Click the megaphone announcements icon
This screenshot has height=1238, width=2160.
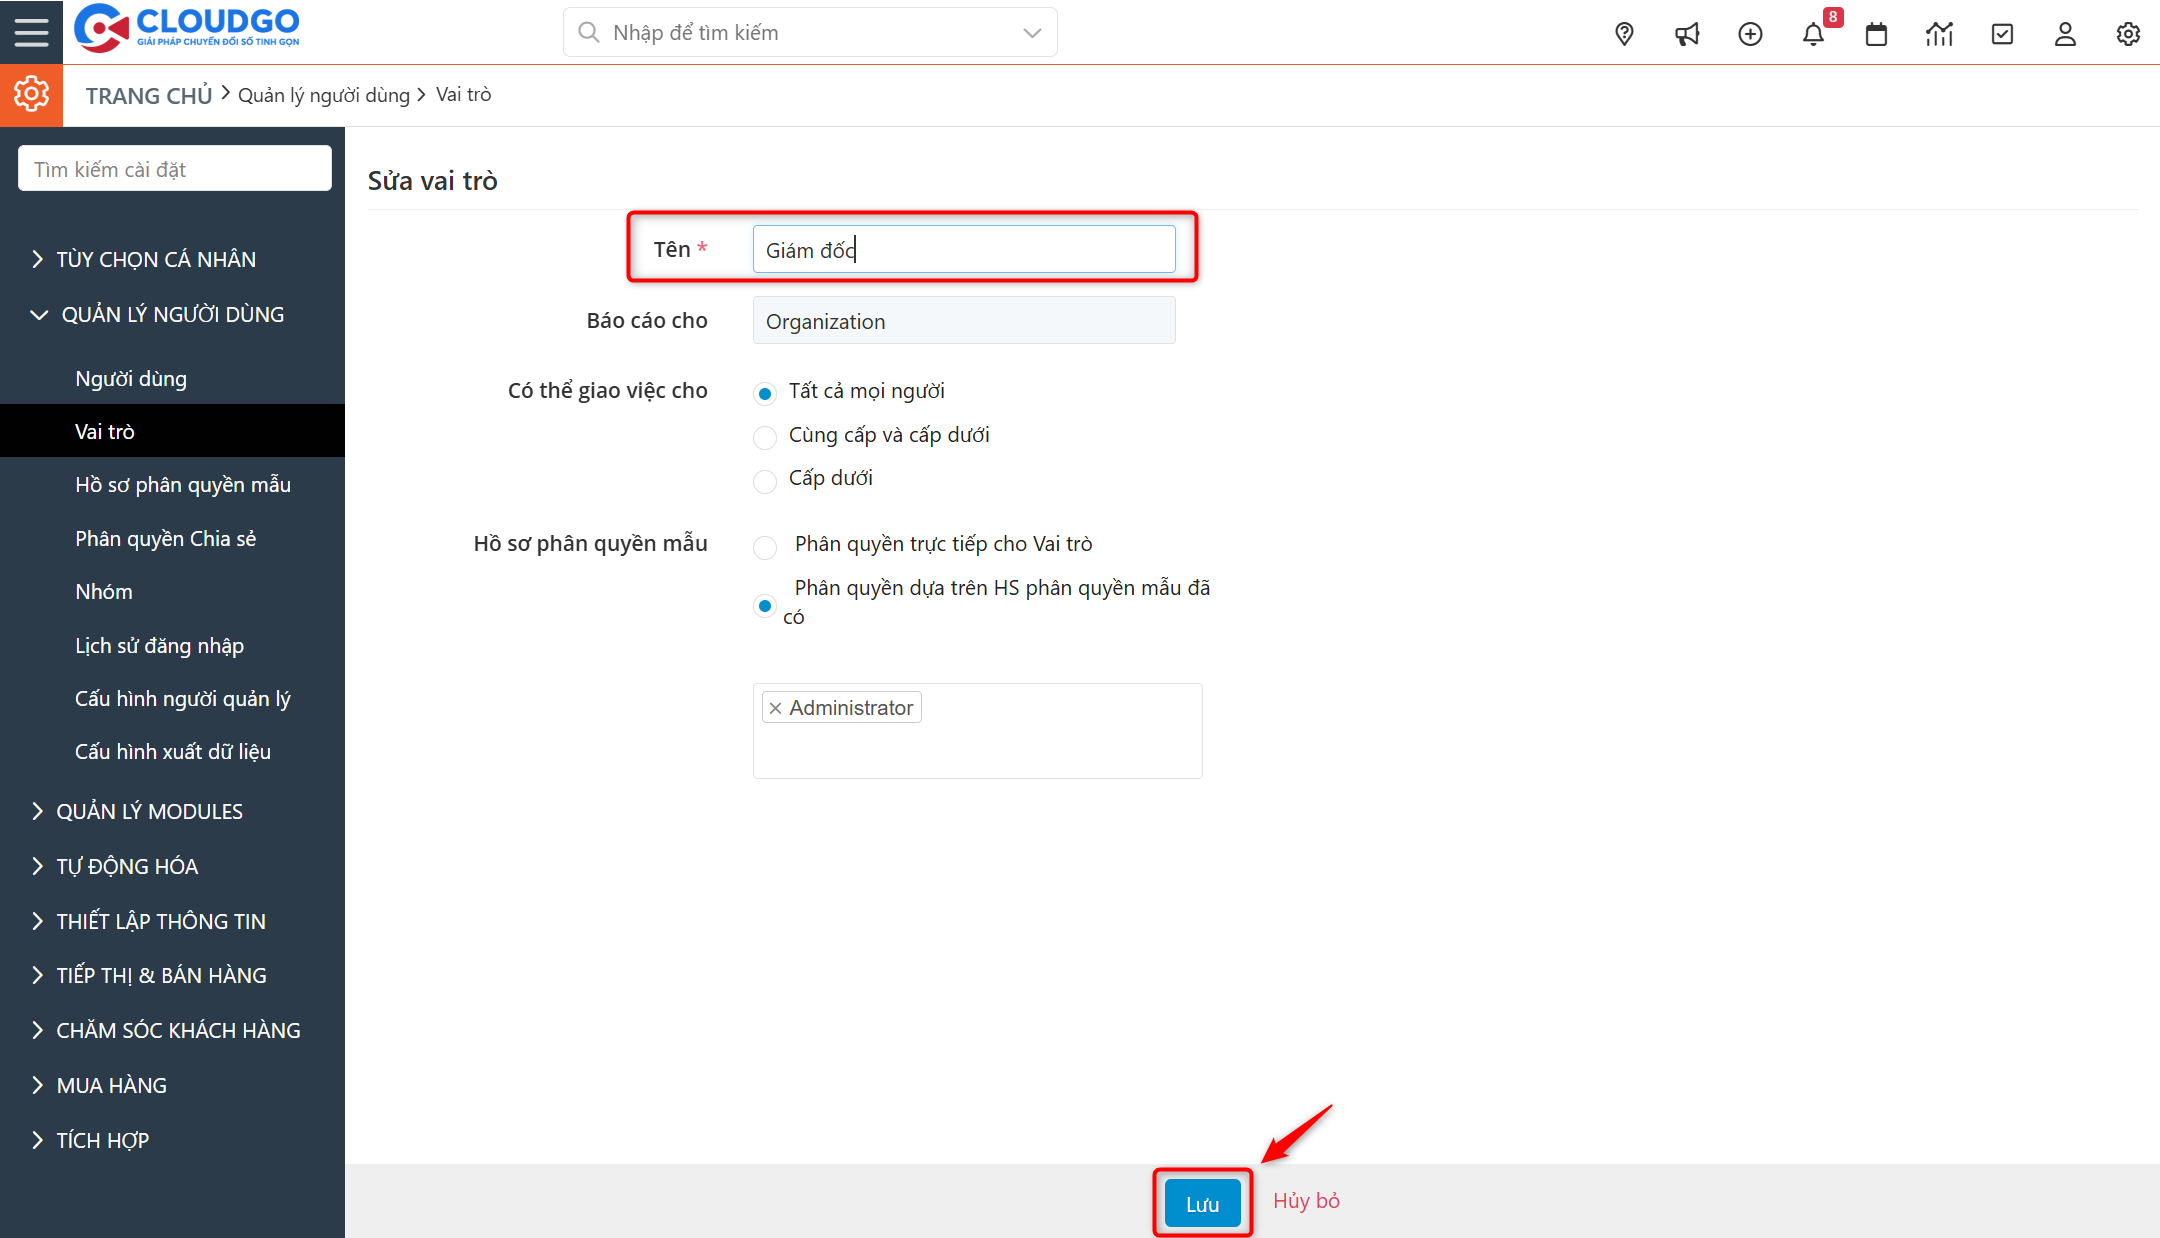1687,33
